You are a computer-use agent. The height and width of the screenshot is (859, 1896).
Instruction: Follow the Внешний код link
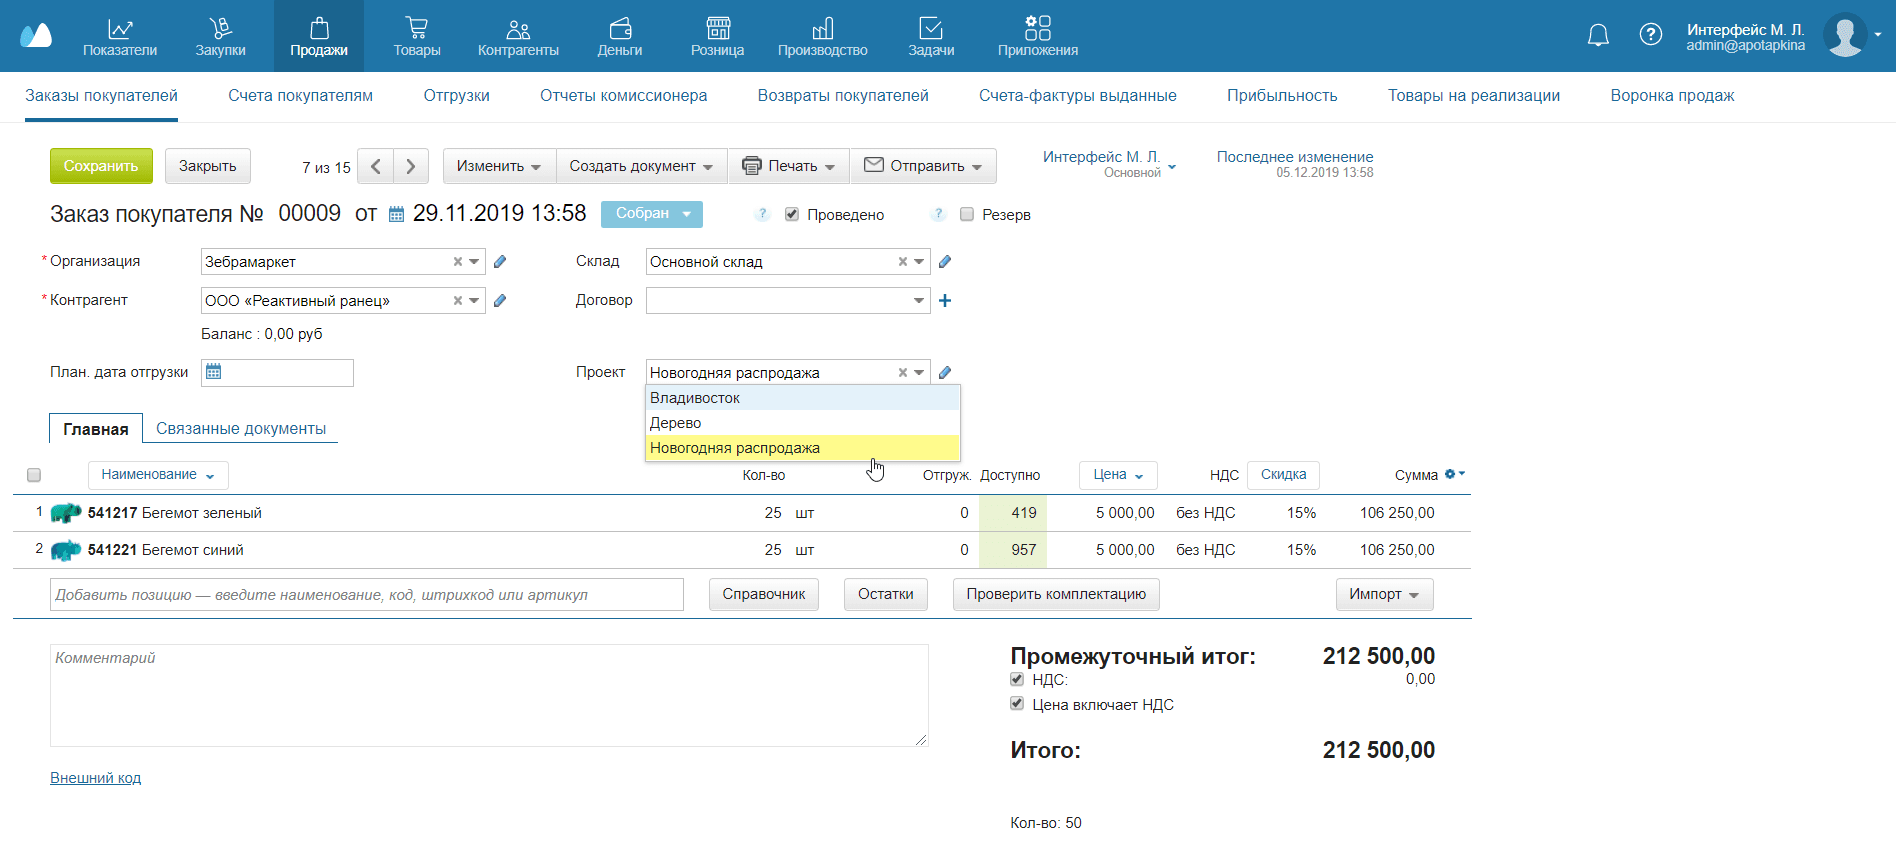96,778
